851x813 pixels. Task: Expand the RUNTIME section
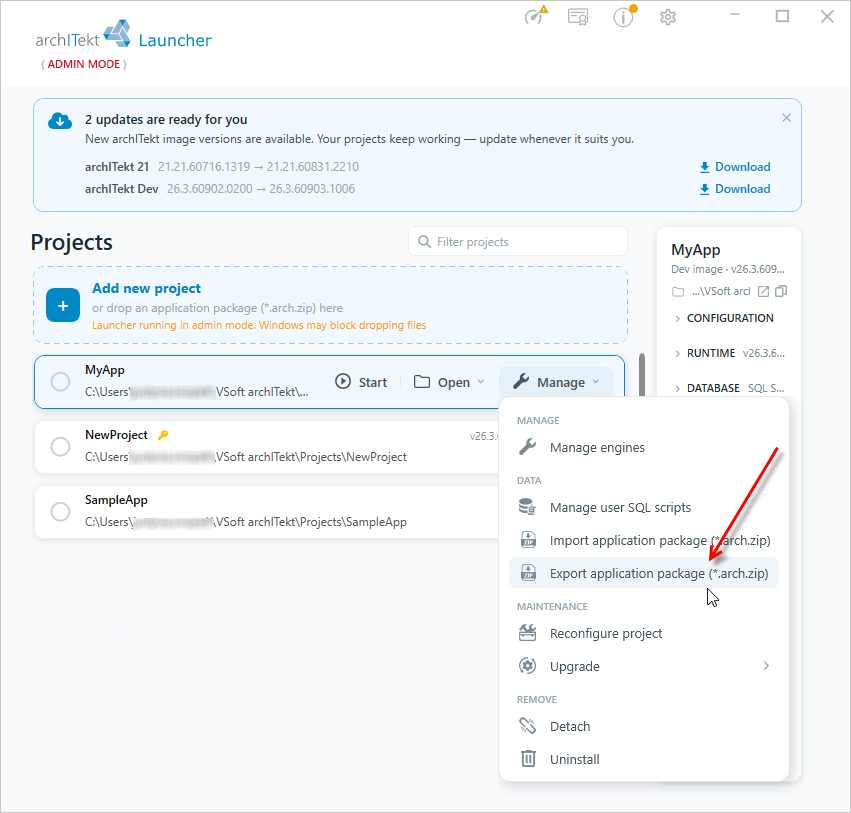[x=729, y=353]
